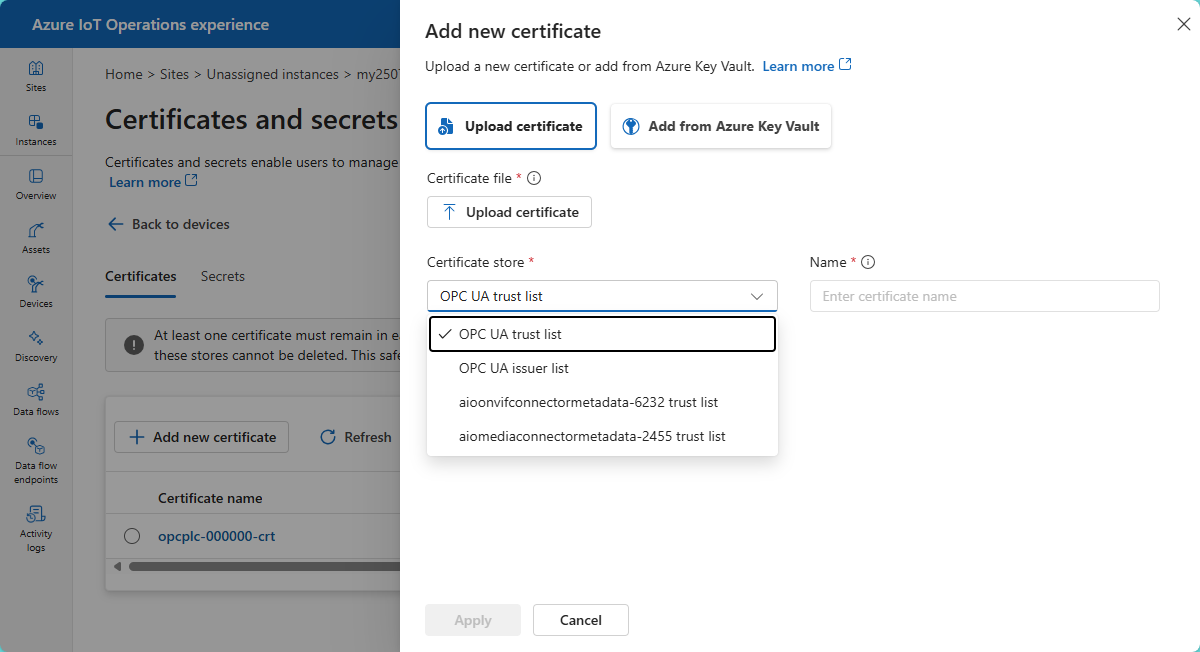Navigate to Assets in the sidebar
Viewport: 1200px width, 652px height.
[36, 238]
